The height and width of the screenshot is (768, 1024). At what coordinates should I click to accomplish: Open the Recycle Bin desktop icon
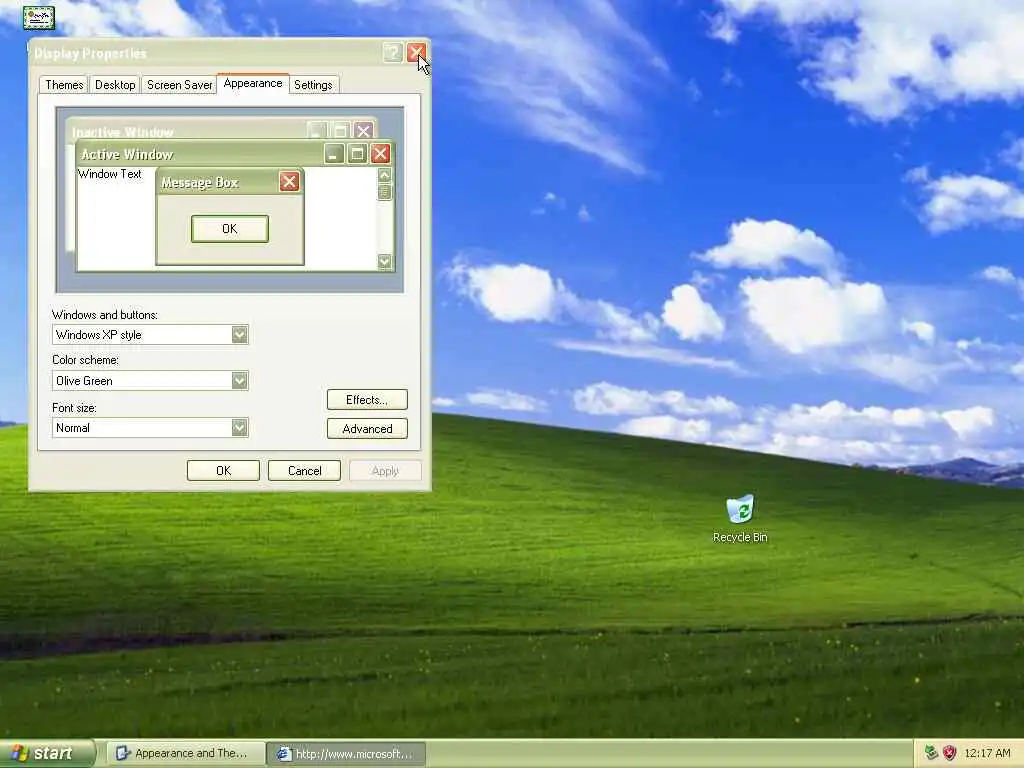click(740, 519)
